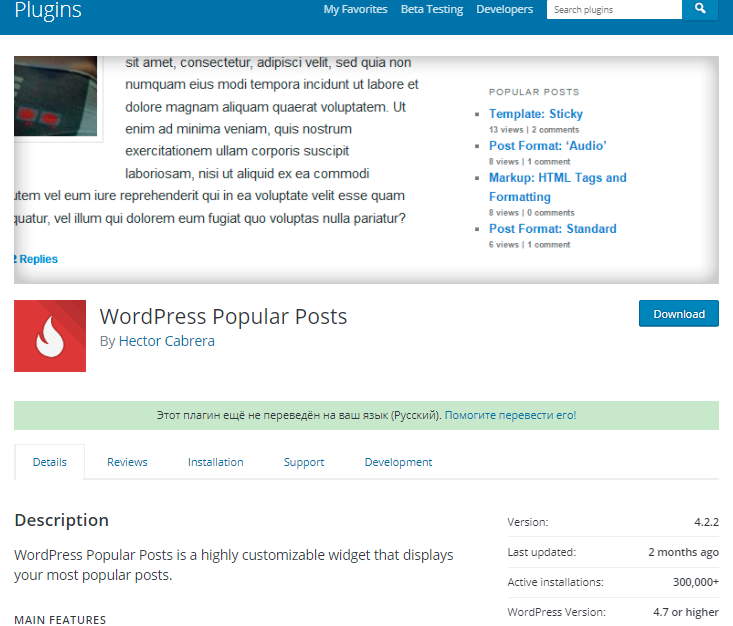Open the Developers menu item
733x626 pixels.
pos(504,9)
